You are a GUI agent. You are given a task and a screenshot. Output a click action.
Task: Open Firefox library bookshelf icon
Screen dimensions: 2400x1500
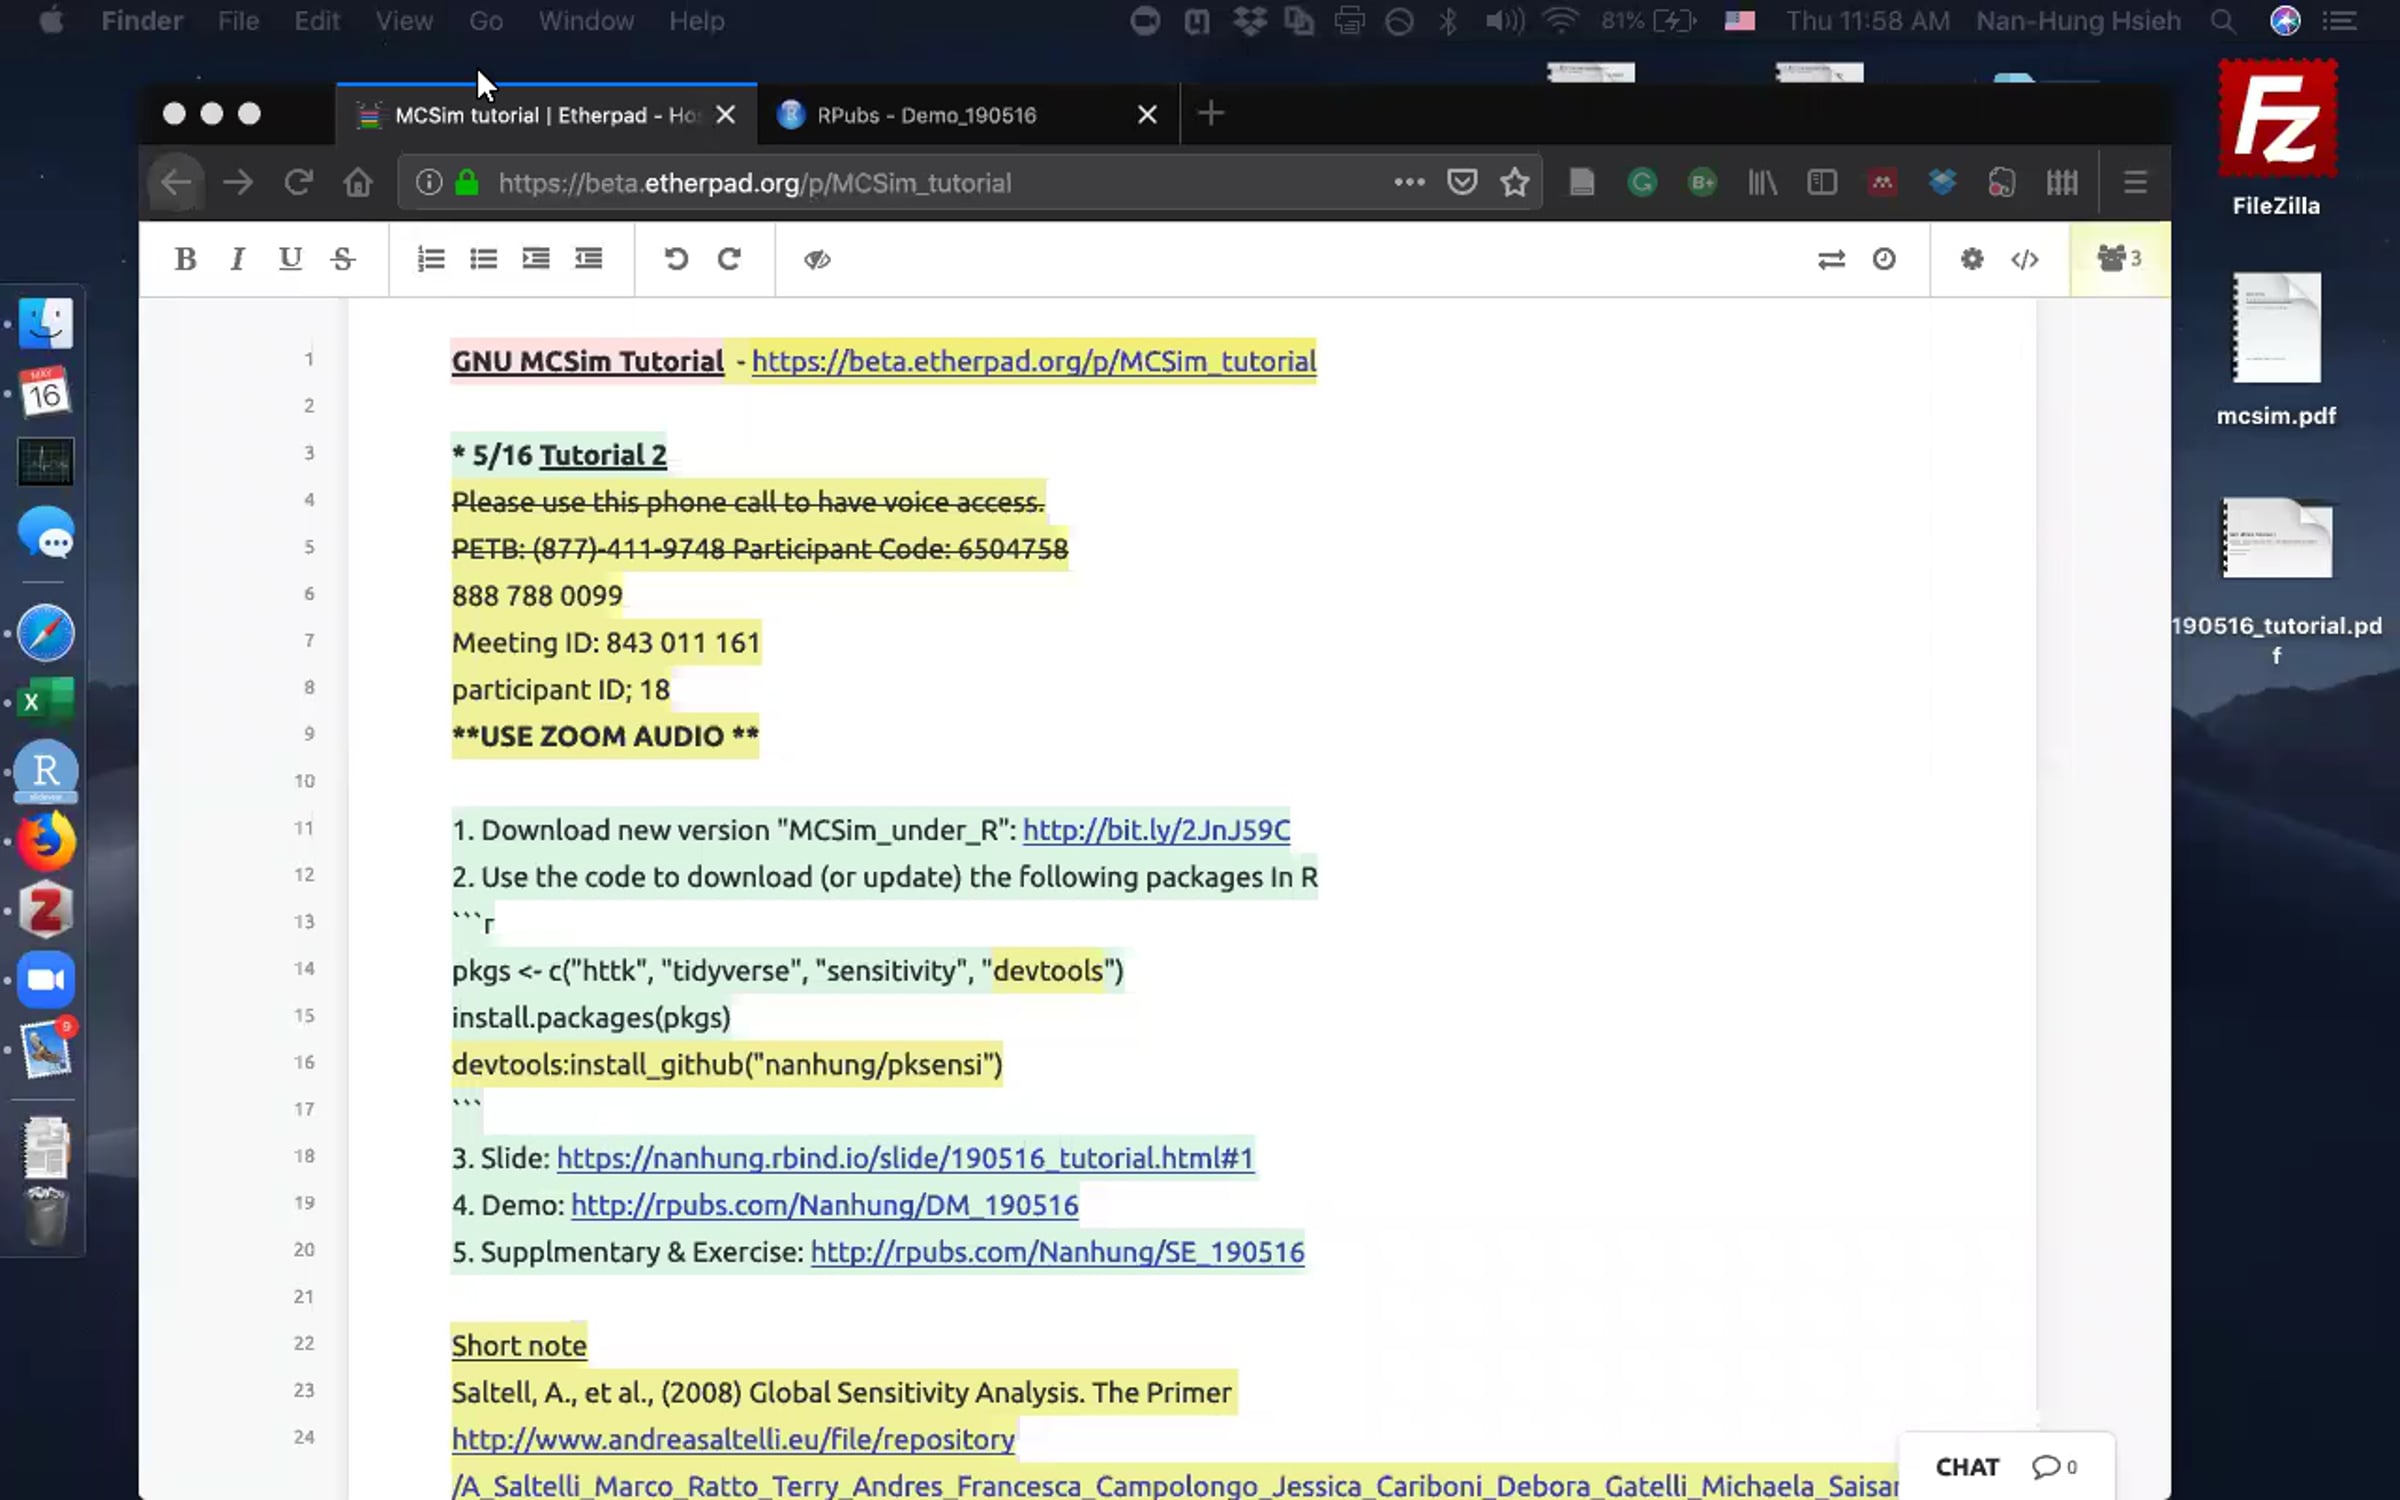coord(1762,182)
